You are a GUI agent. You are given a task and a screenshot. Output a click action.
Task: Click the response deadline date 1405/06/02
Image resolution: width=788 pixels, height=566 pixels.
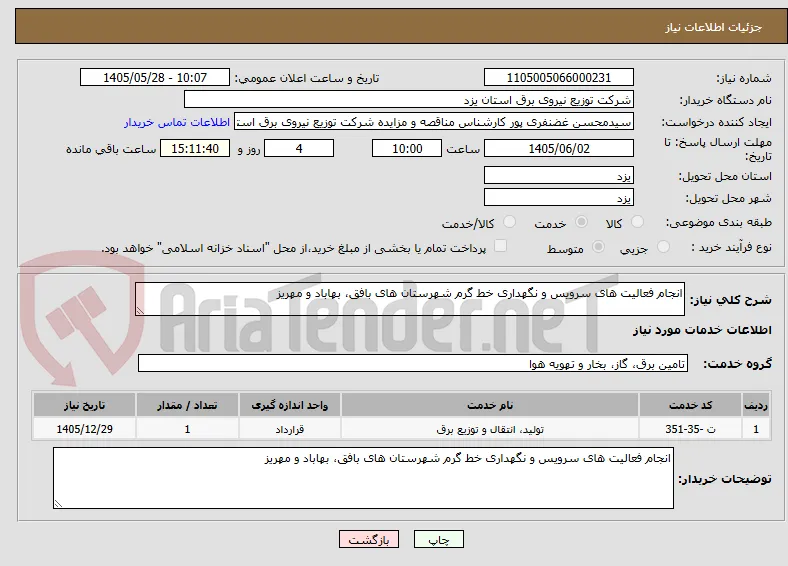[x=559, y=148]
